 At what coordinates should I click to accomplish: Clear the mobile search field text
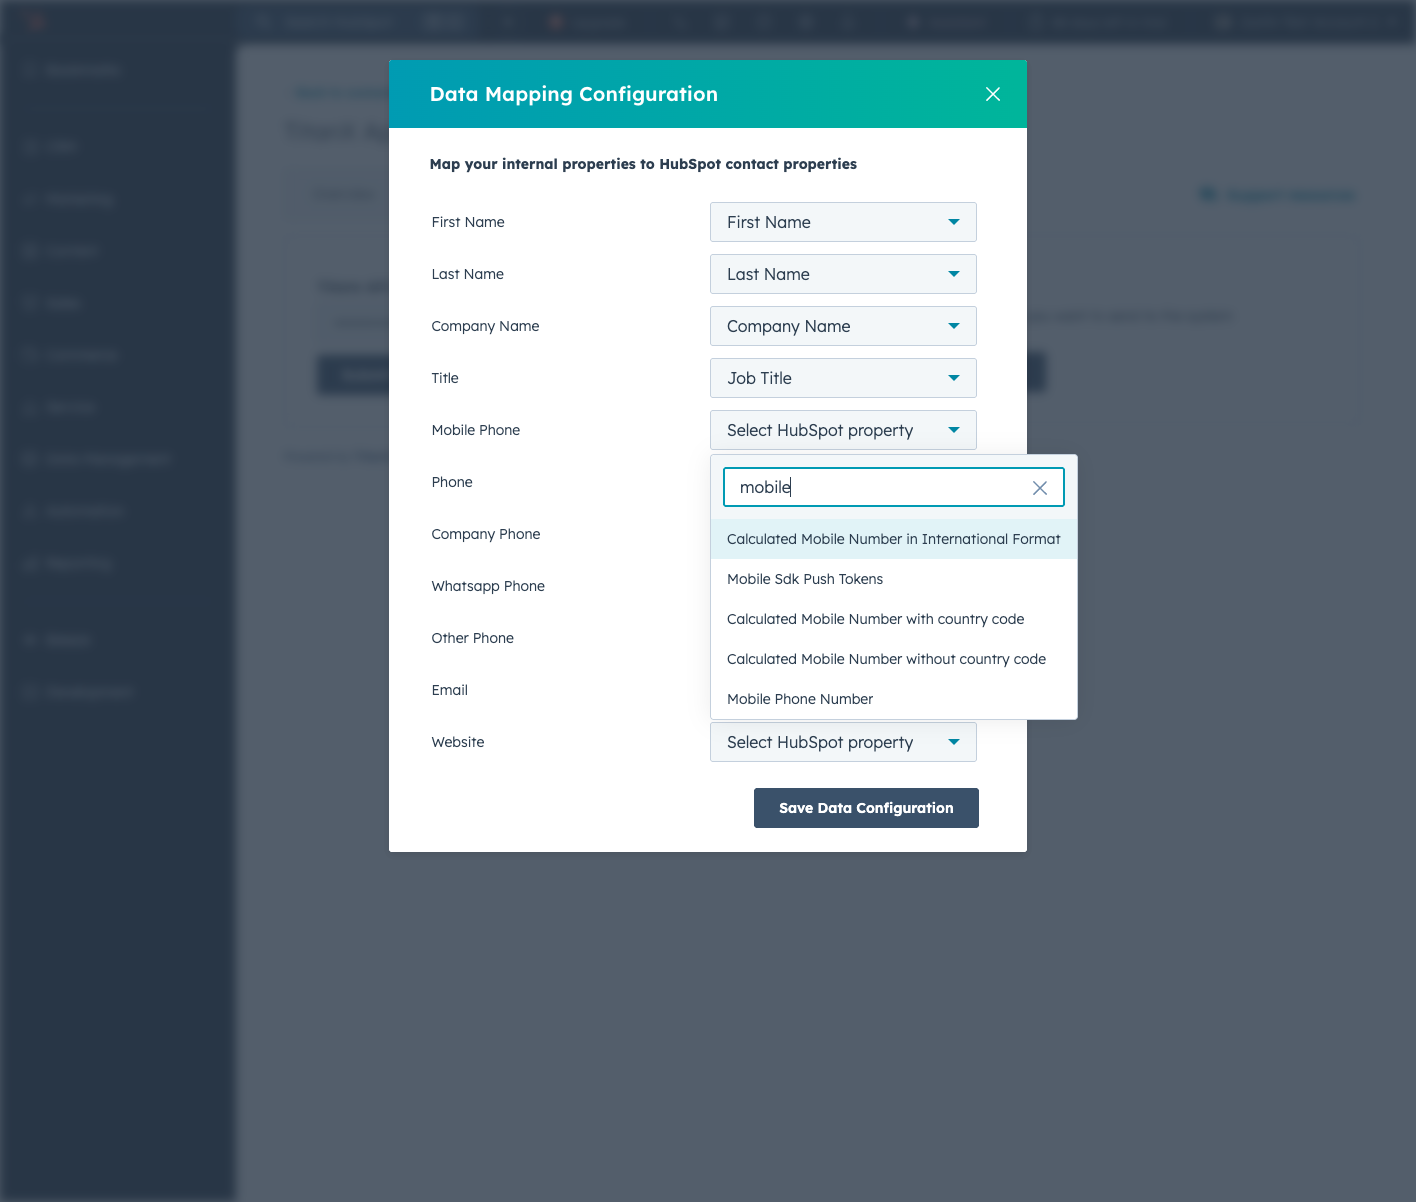pos(1040,488)
